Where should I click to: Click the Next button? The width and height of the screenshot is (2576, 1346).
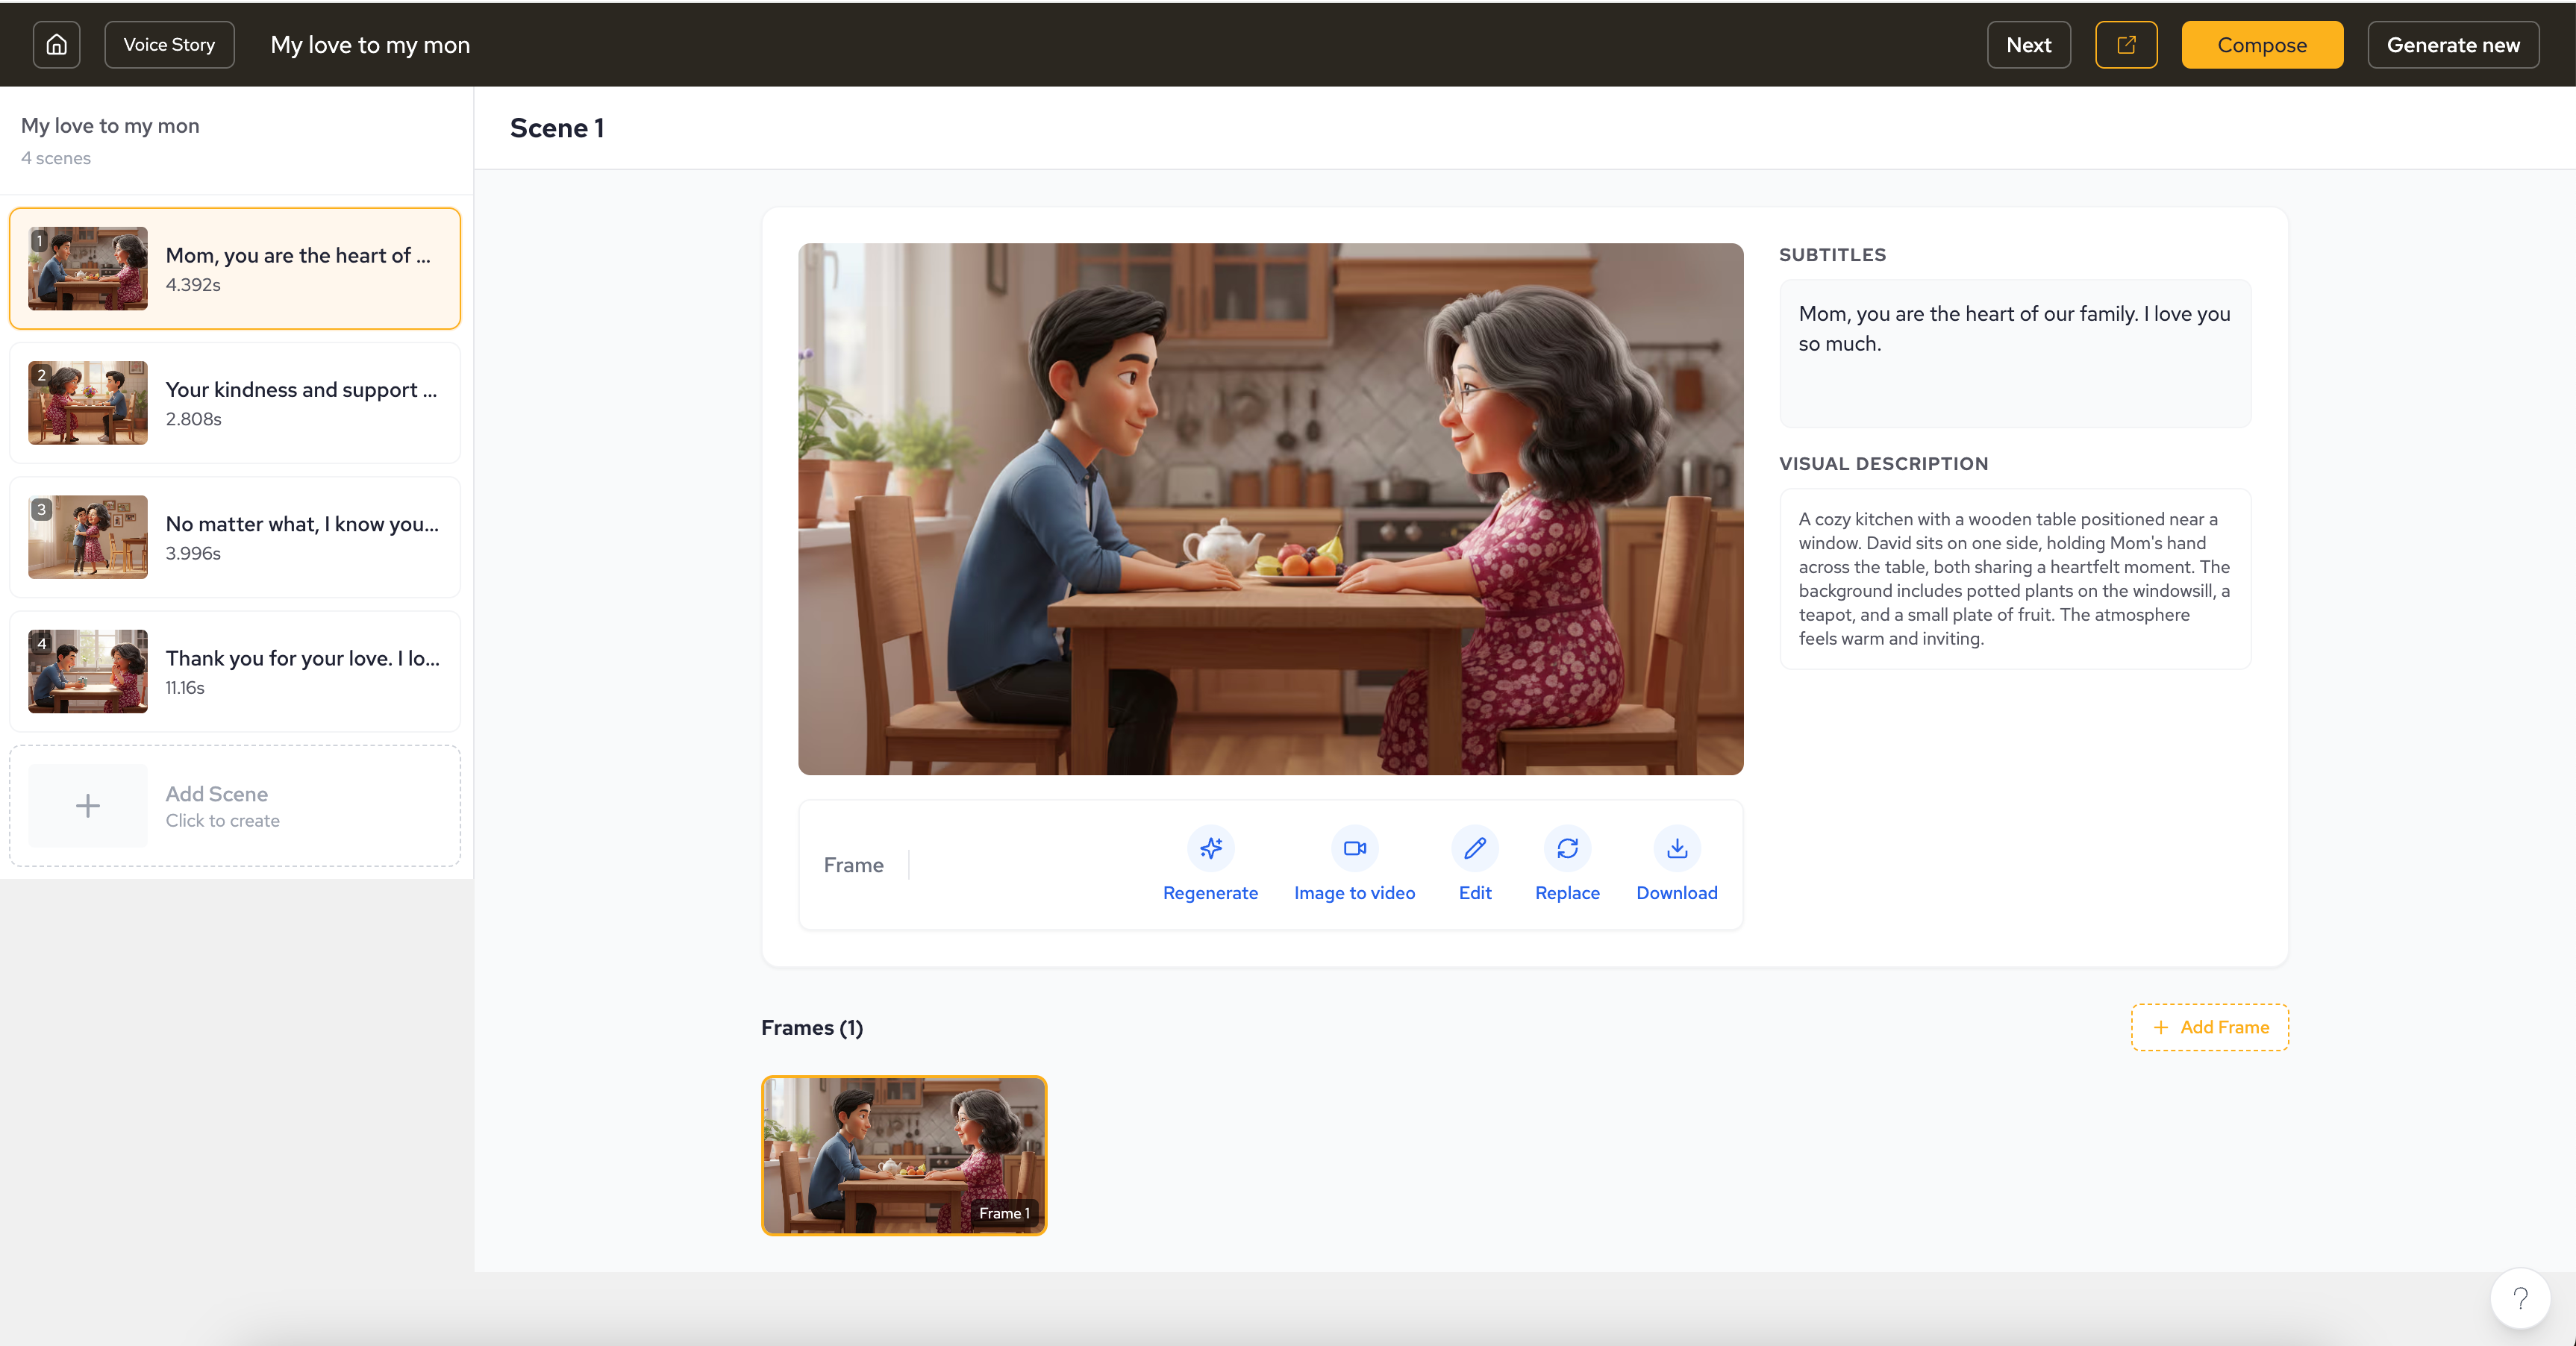[x=2028, y=45]
